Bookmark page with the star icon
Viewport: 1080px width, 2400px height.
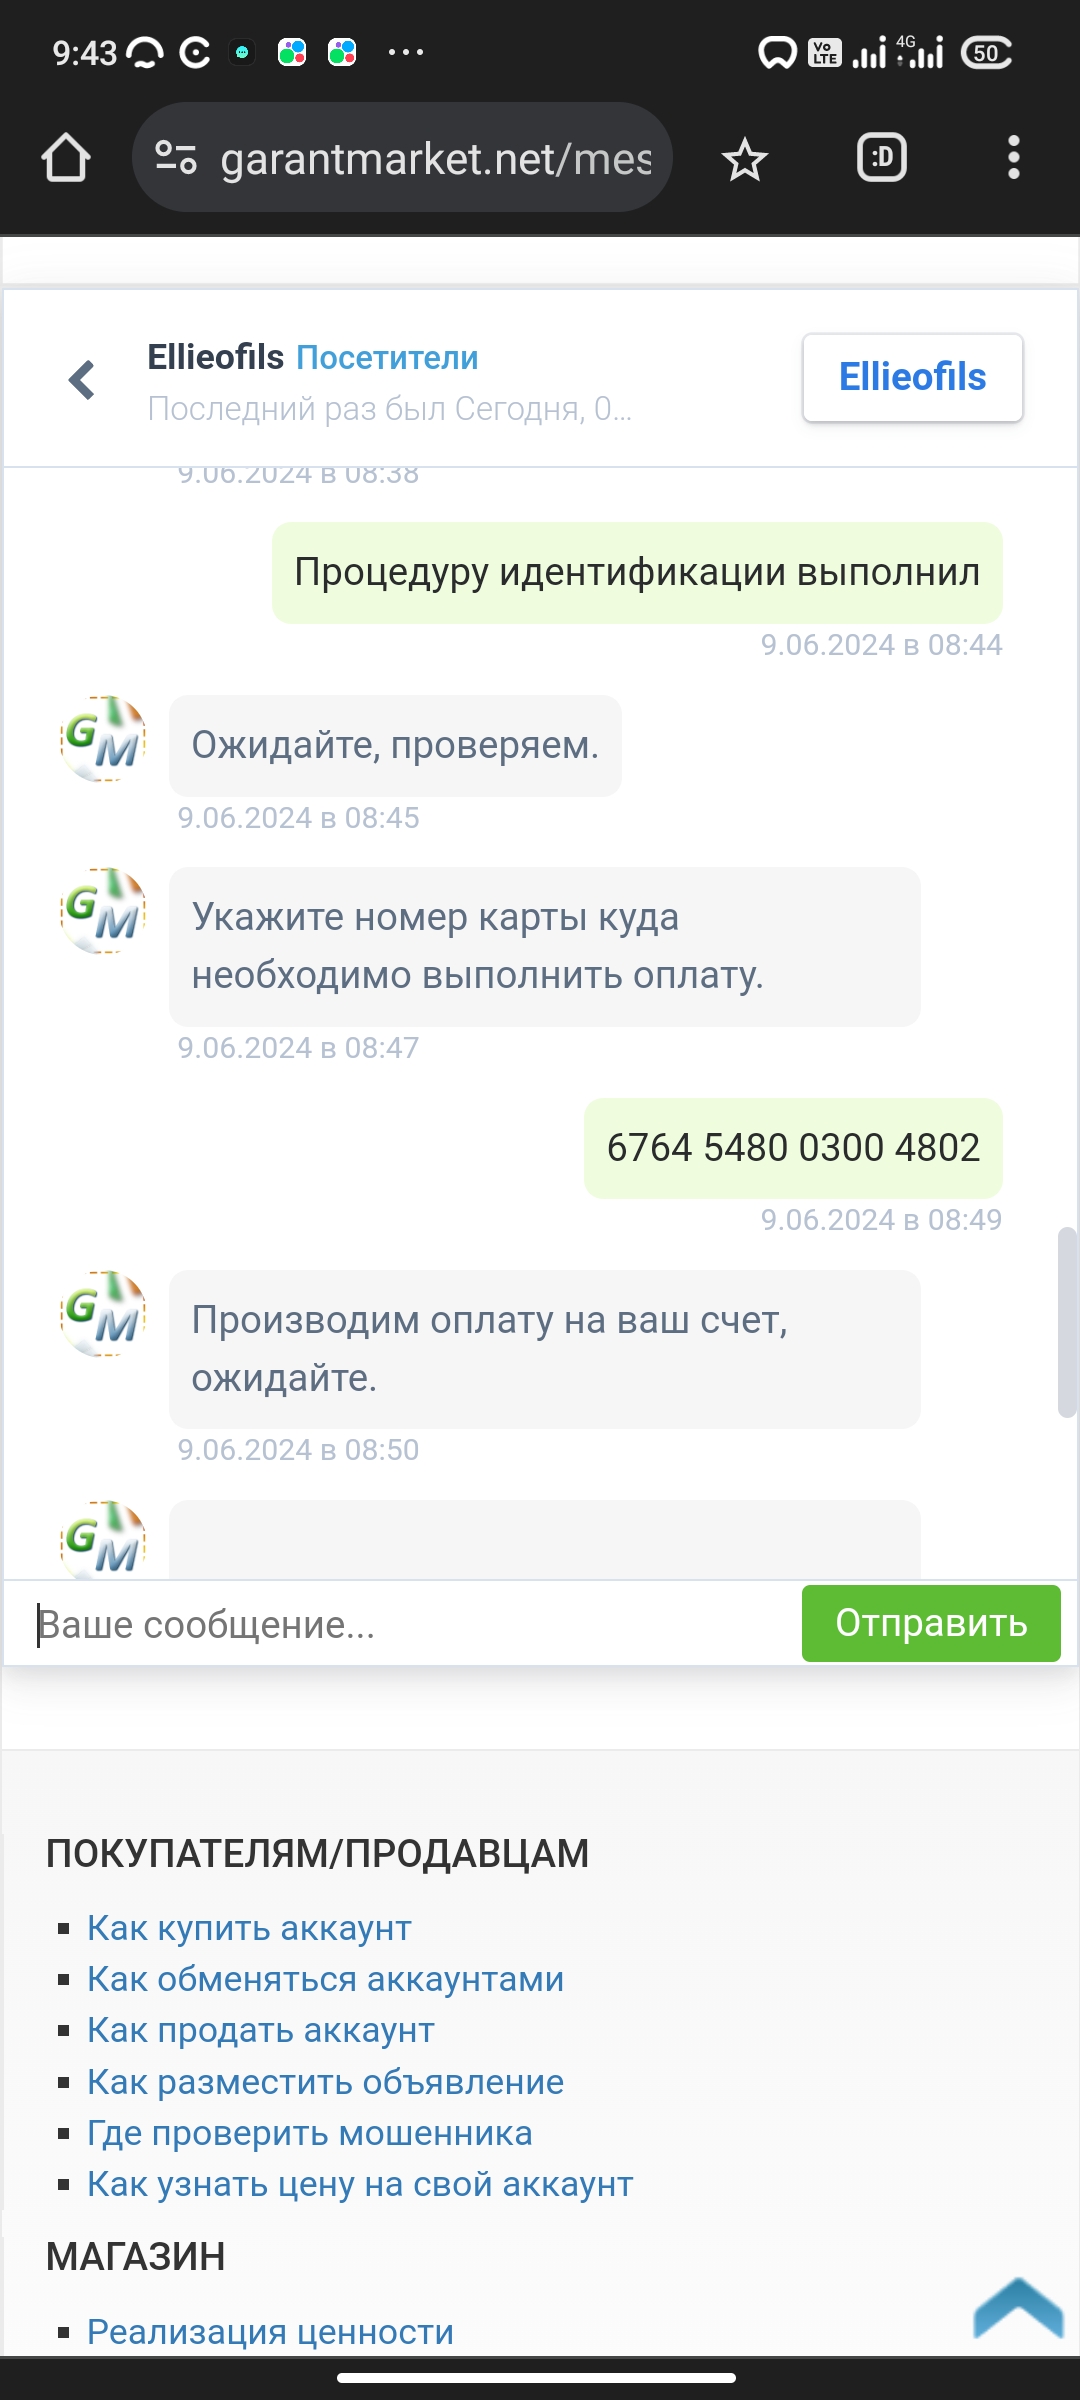click(x=745, y=159)
